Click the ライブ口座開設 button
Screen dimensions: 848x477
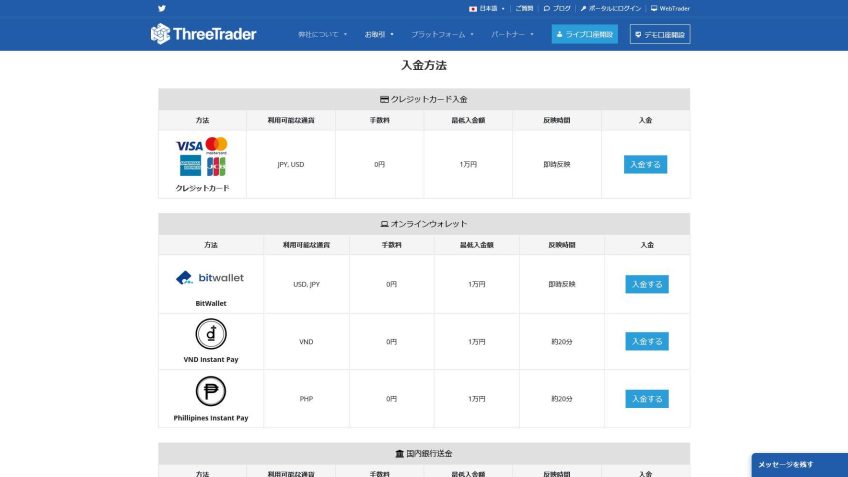coord(585,34)
